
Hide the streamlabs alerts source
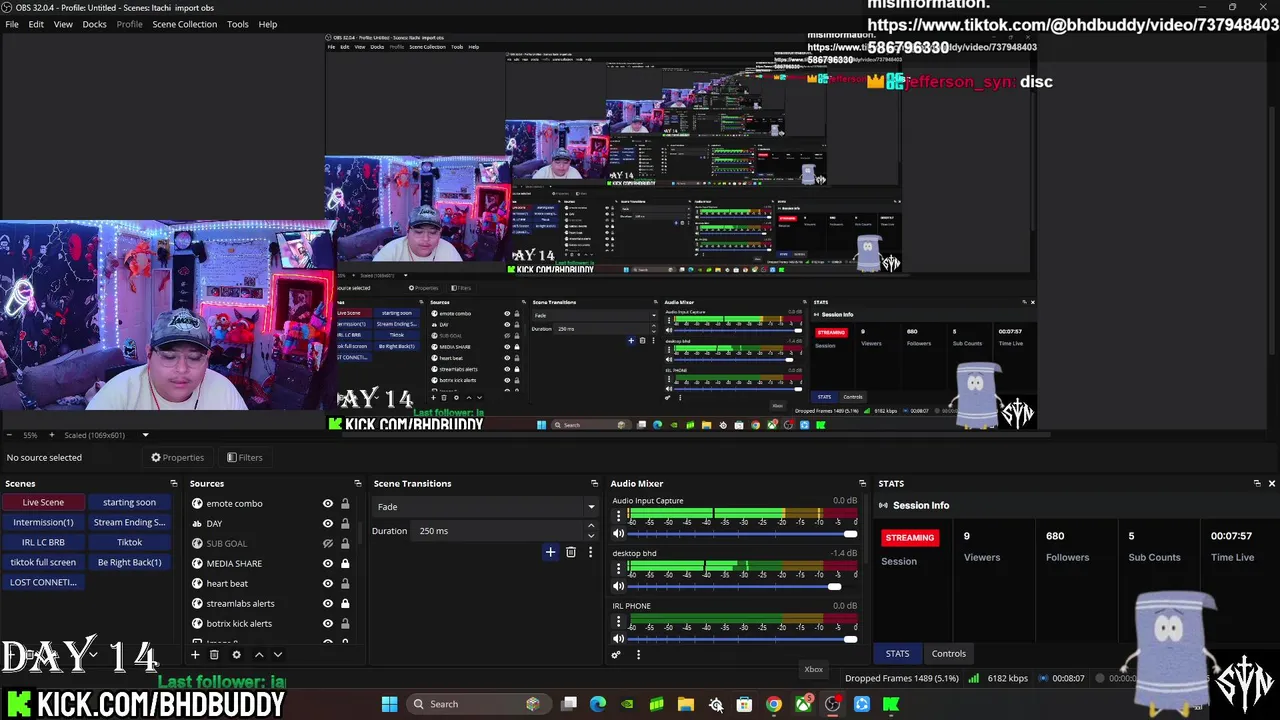coord(327,604)
